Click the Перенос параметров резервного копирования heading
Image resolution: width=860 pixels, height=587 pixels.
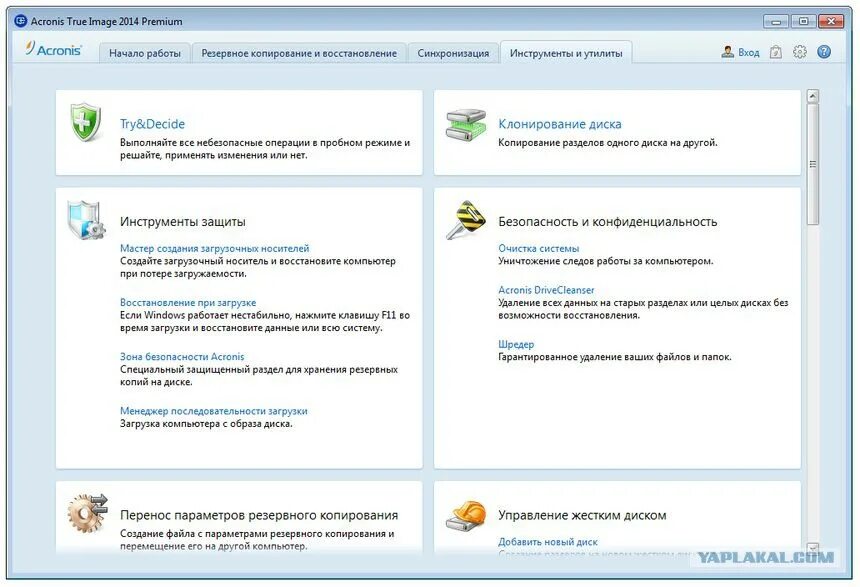tap(259, 515)
